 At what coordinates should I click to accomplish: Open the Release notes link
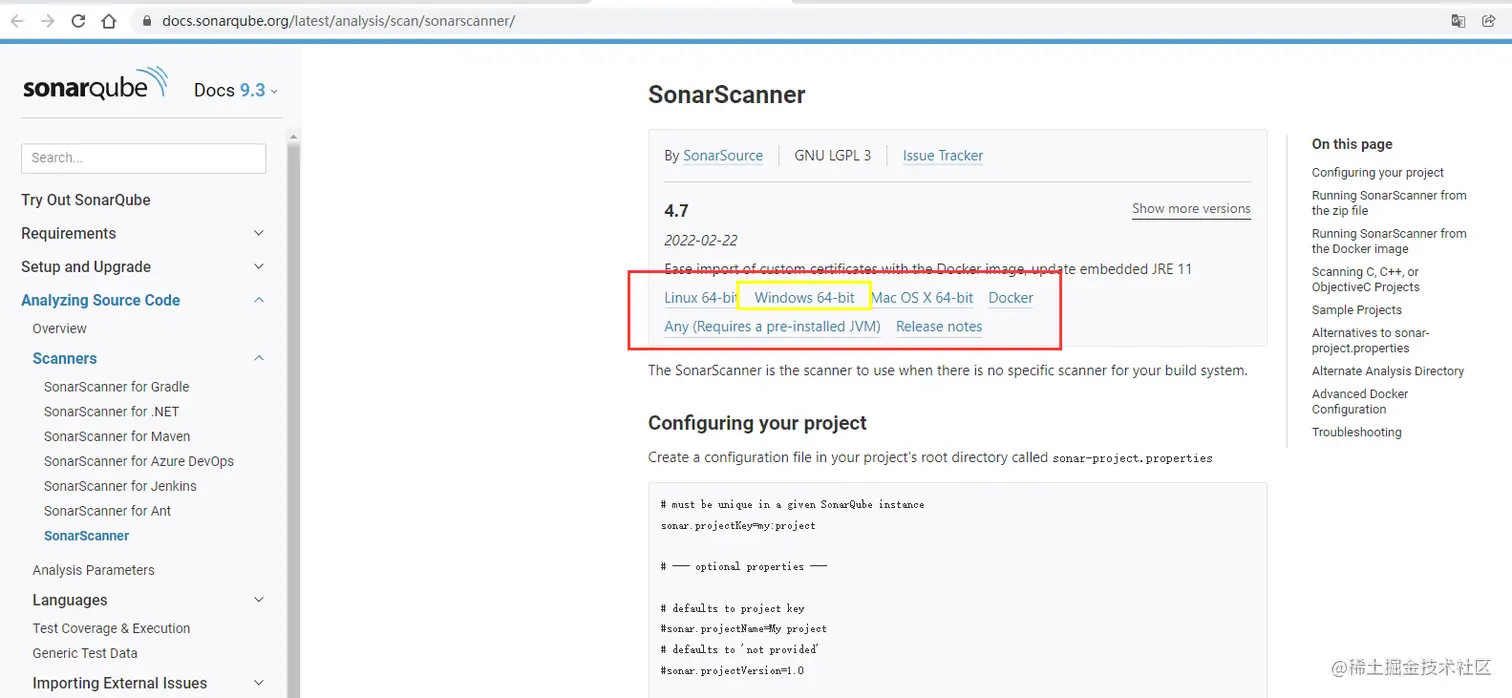pos(939,327)
